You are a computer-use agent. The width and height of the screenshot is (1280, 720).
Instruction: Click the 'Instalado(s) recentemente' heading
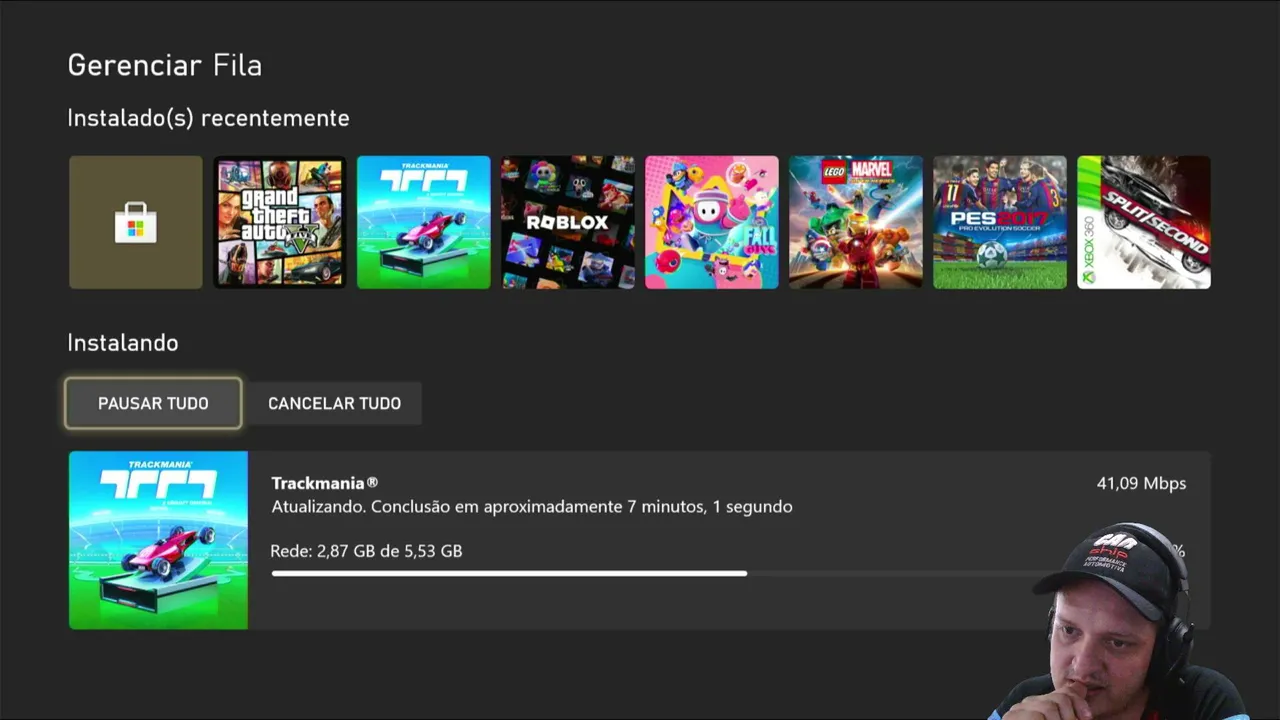208,118
